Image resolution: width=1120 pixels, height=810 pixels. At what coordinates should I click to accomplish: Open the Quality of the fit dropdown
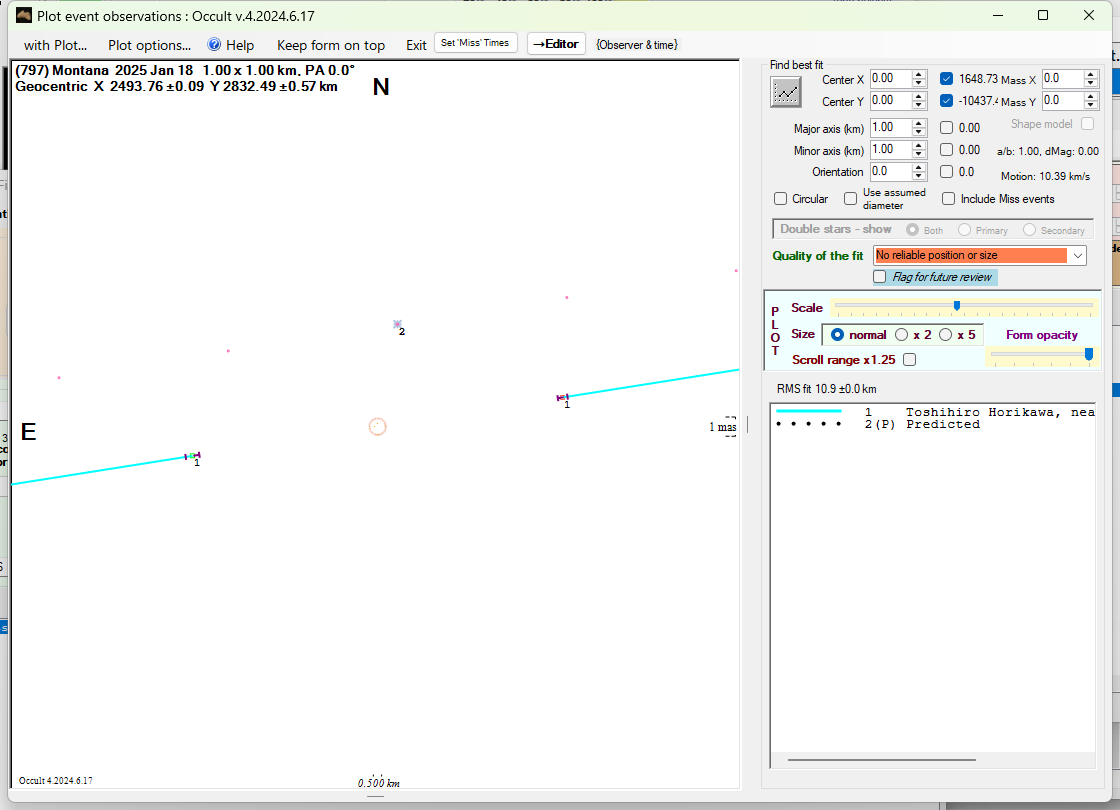click(1077, 256)
